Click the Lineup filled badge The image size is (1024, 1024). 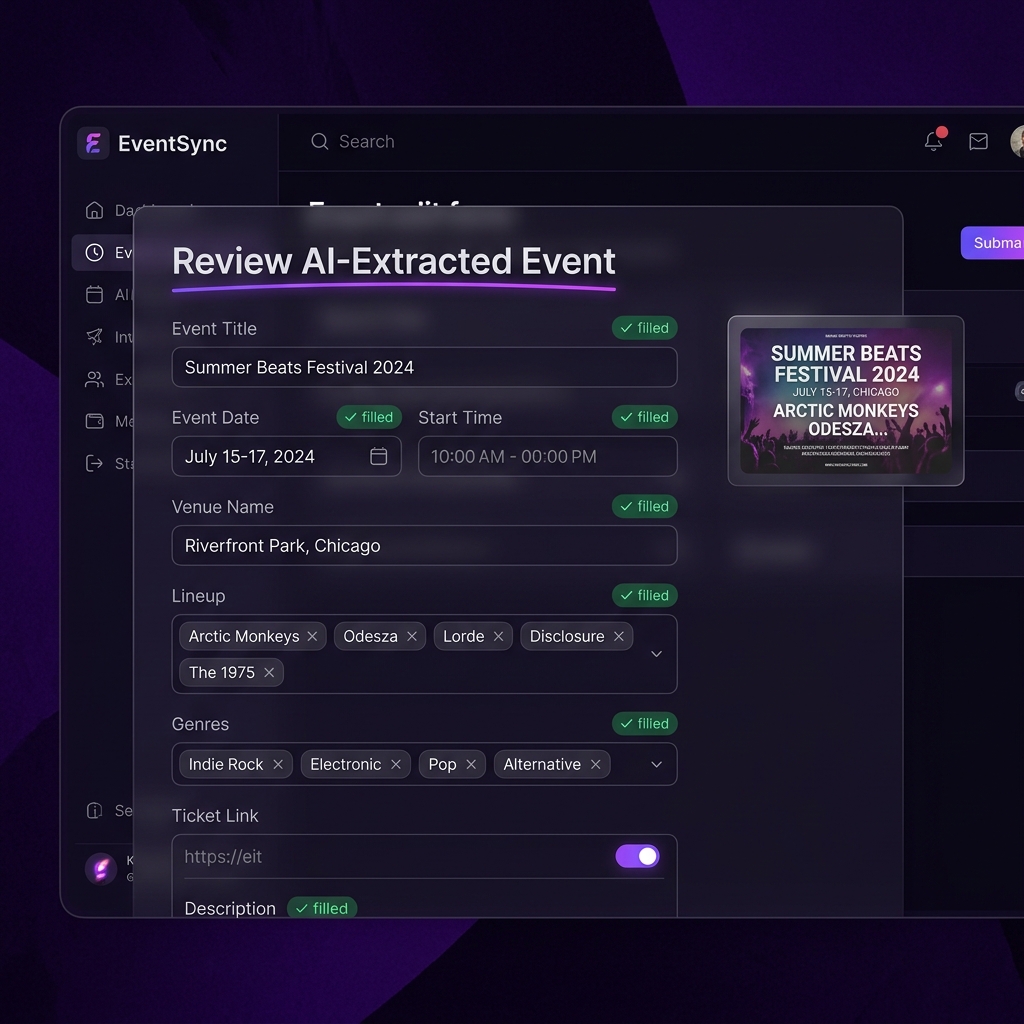pos(645,596)
